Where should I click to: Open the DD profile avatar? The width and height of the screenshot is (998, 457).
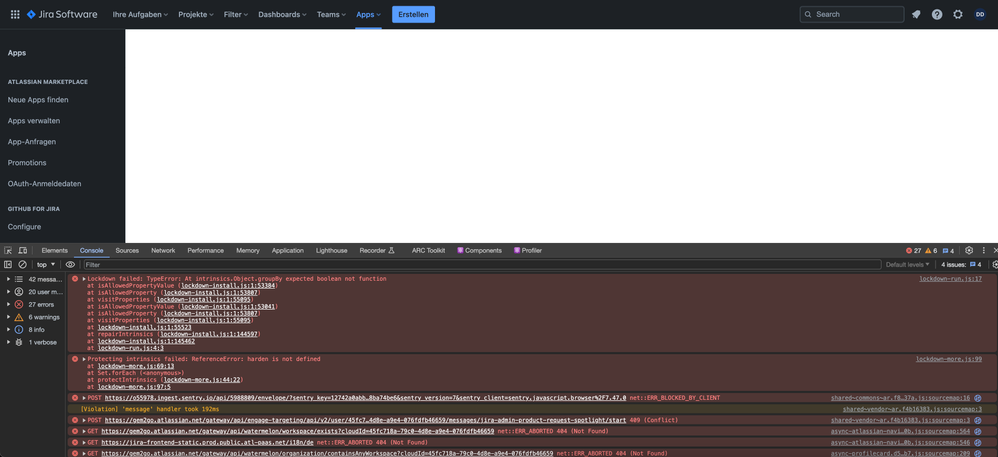pos(980,14)
